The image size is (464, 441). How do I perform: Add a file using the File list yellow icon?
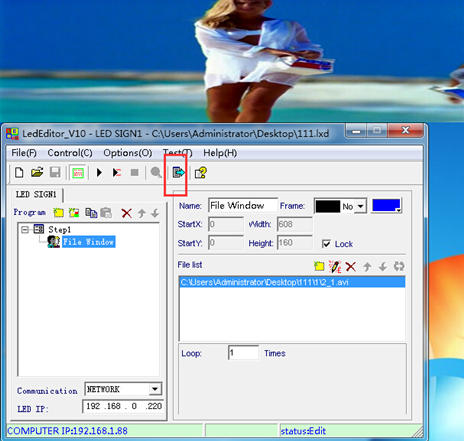pos(319,266)
